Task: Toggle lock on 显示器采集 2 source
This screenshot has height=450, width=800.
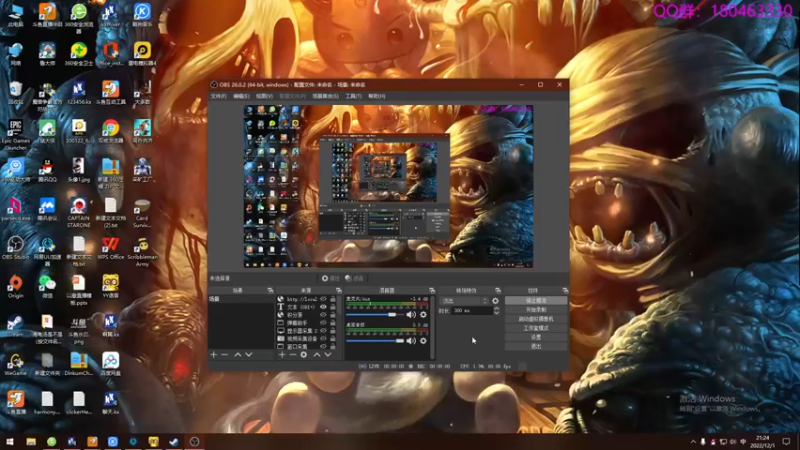Action: tap(333, 331)
